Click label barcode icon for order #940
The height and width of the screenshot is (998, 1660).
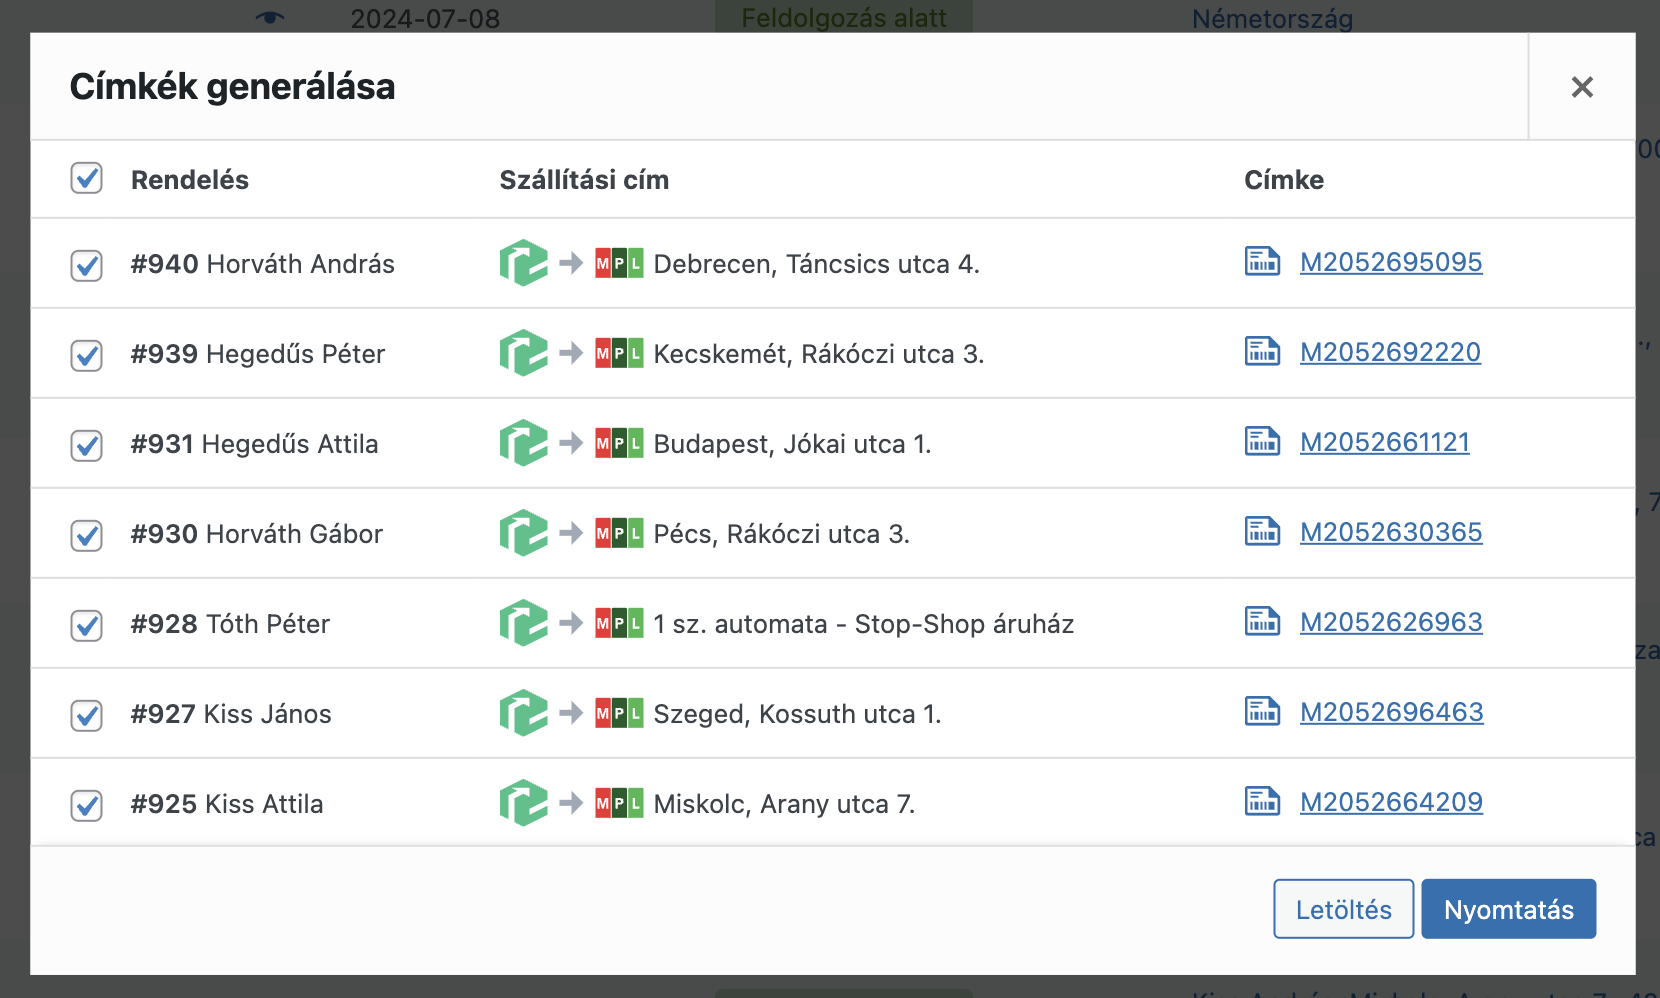point(1262,262)
